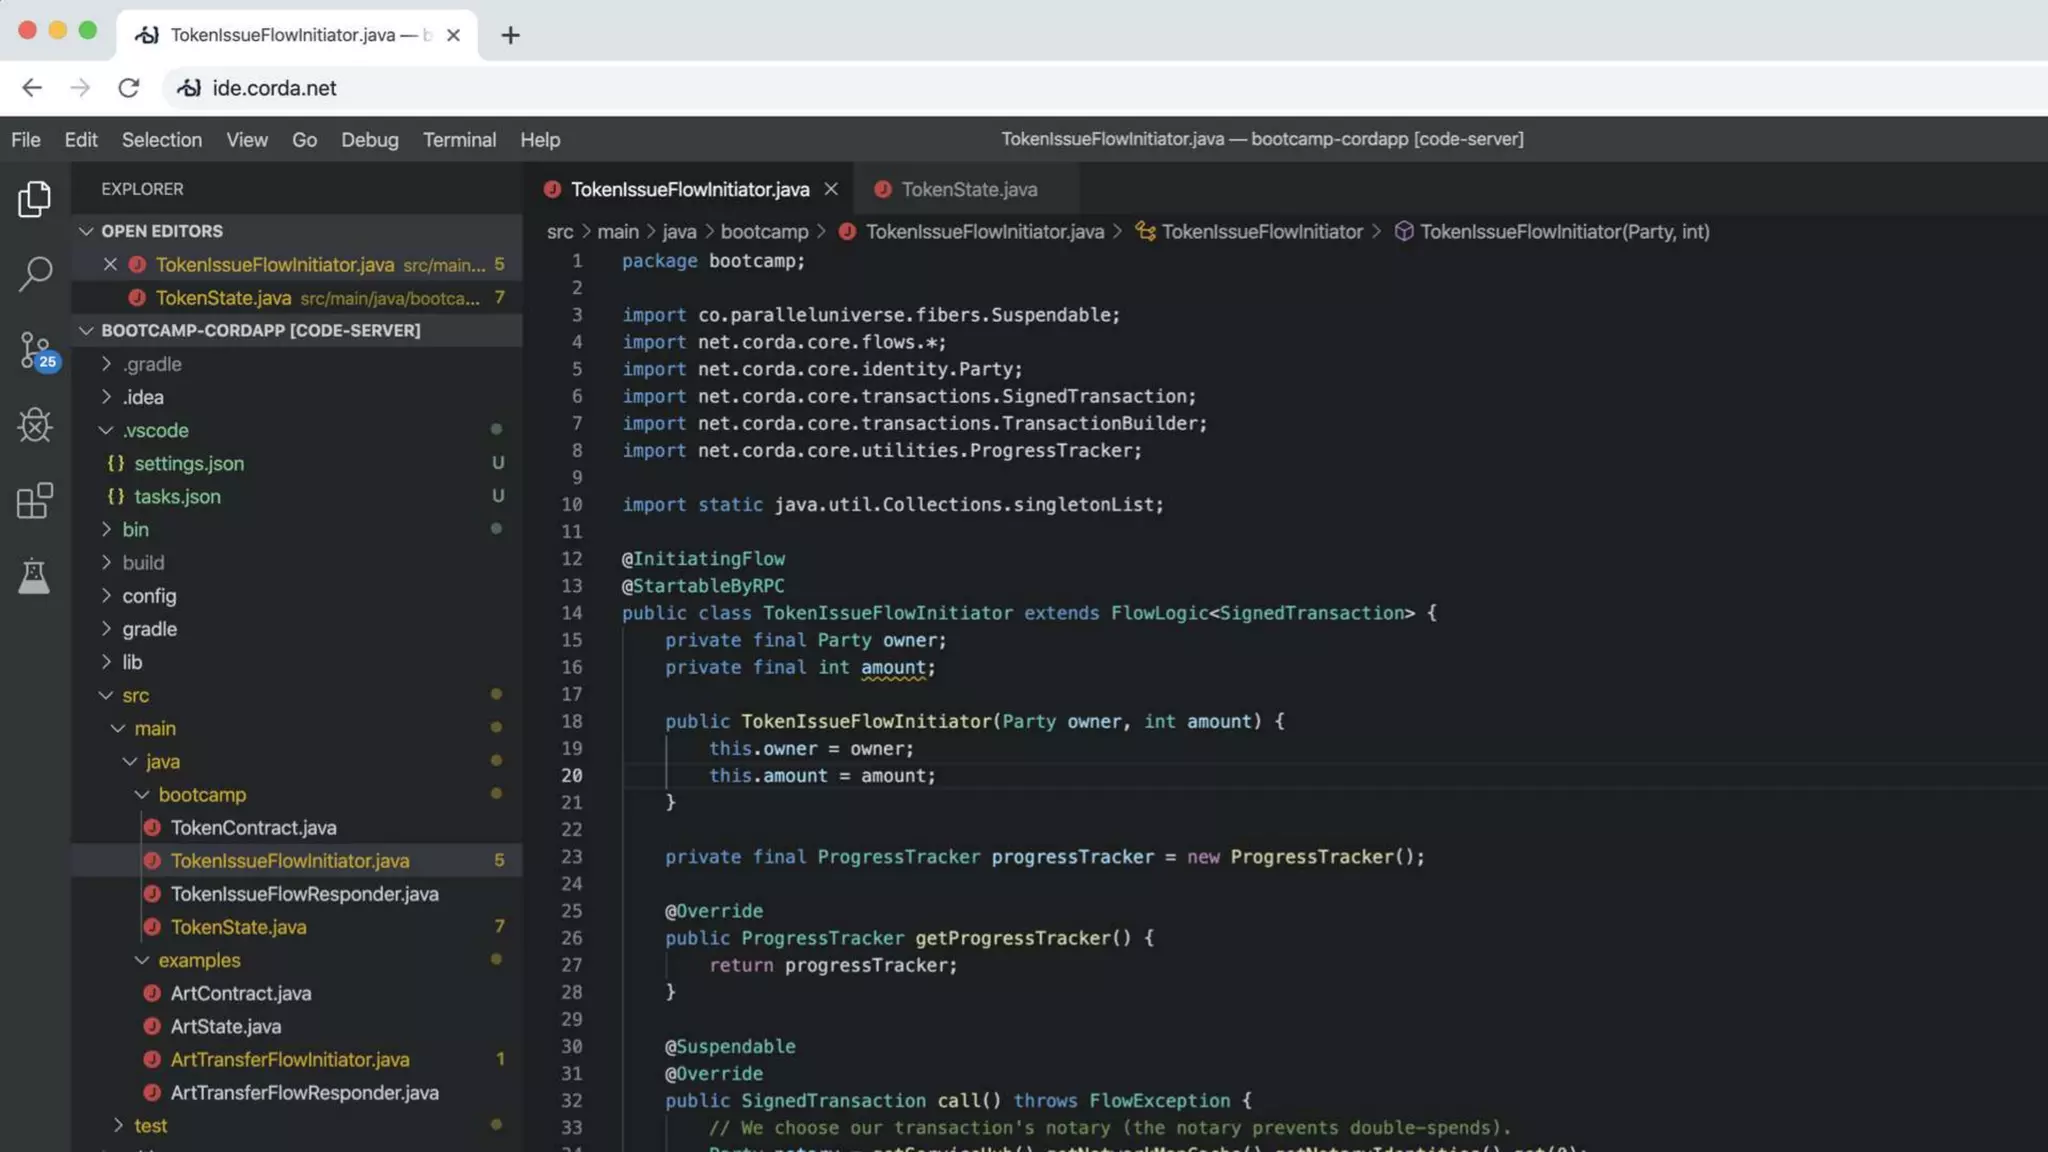Click bootcamp in the breadcrumb path

pyautogui.click(x=764, y=232)
